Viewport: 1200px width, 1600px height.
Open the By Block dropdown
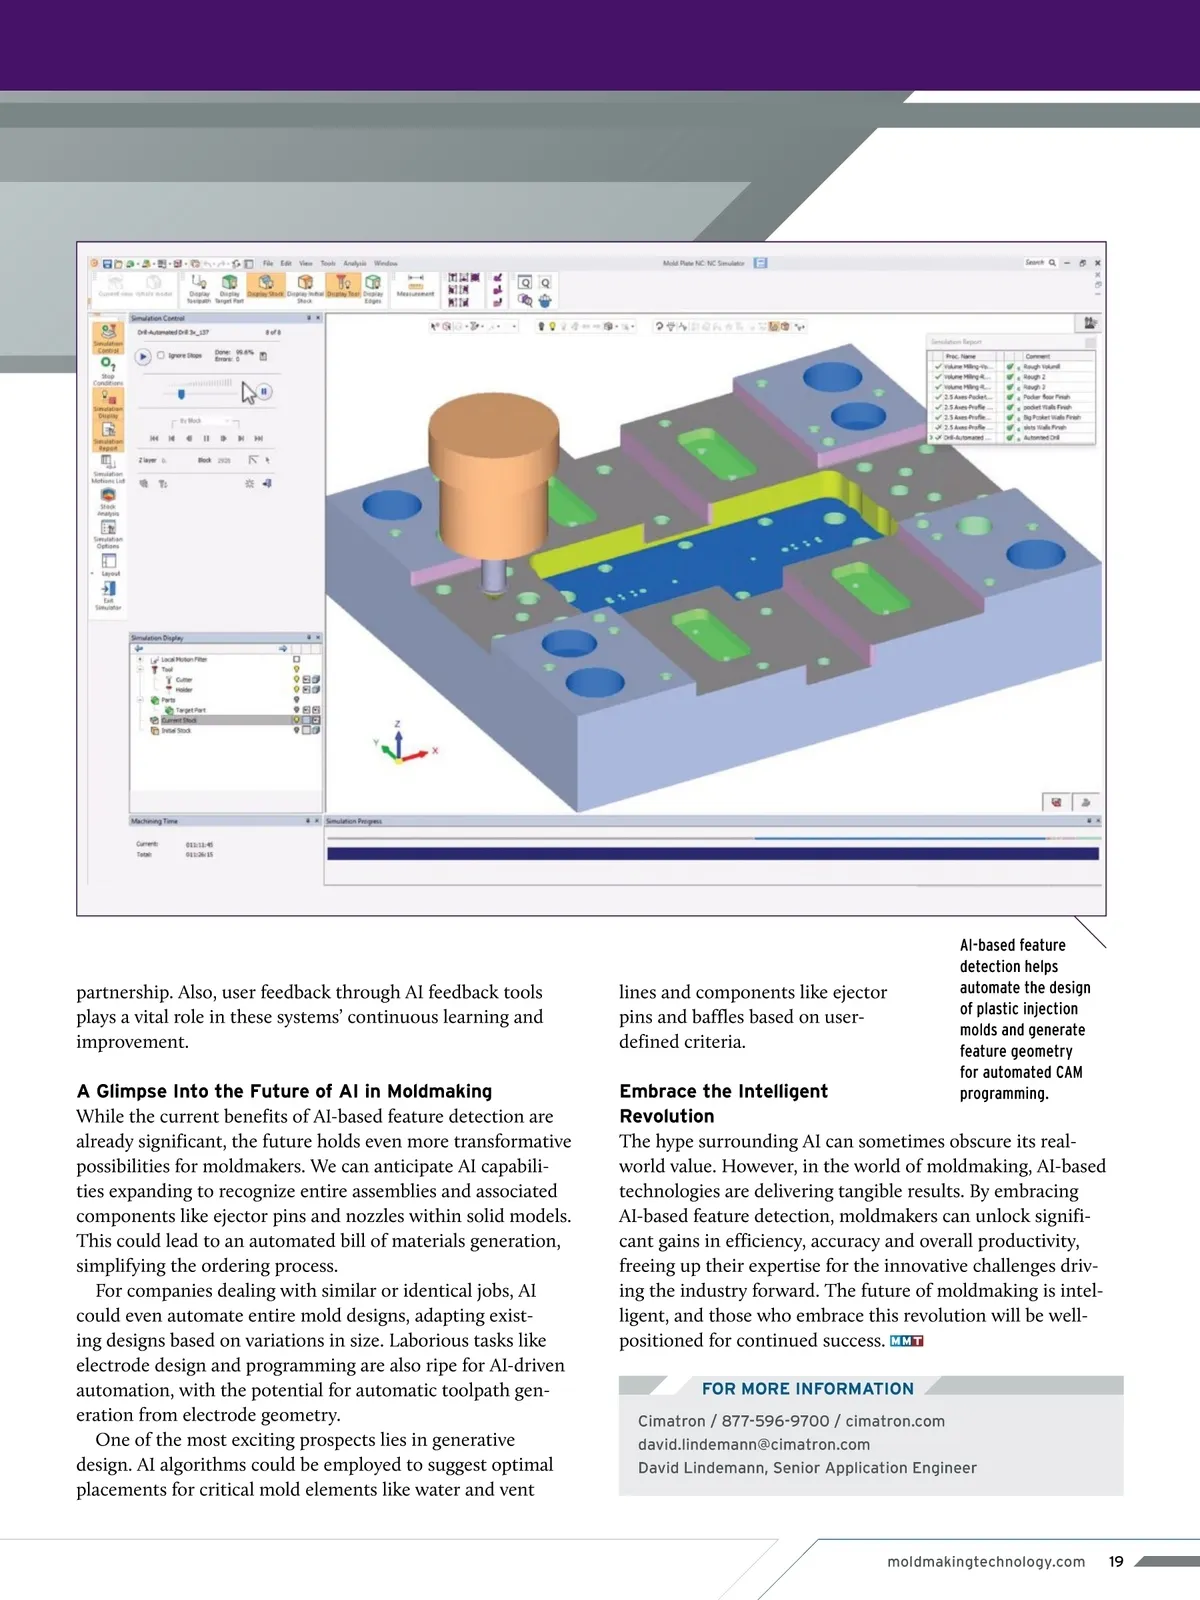pyautogui.click(x=205, y=421)
